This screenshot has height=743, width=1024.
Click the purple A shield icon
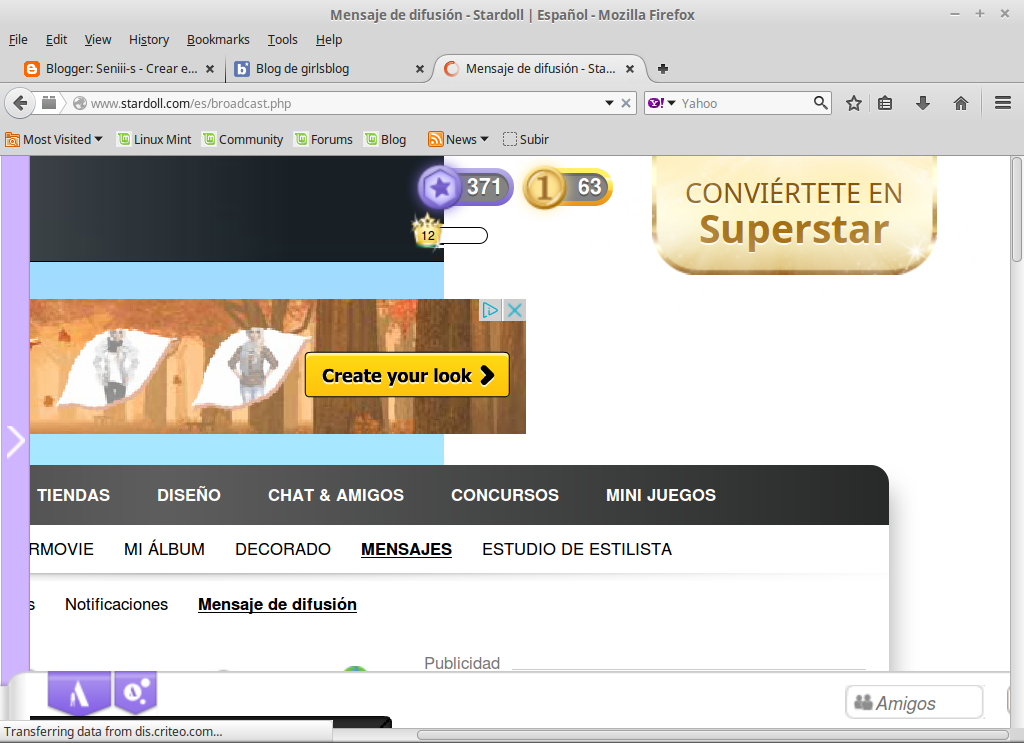[79, 693]
